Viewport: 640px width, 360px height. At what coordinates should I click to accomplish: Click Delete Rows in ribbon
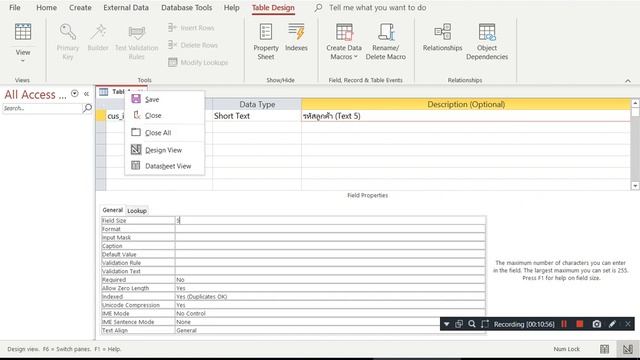click(193, 45)
